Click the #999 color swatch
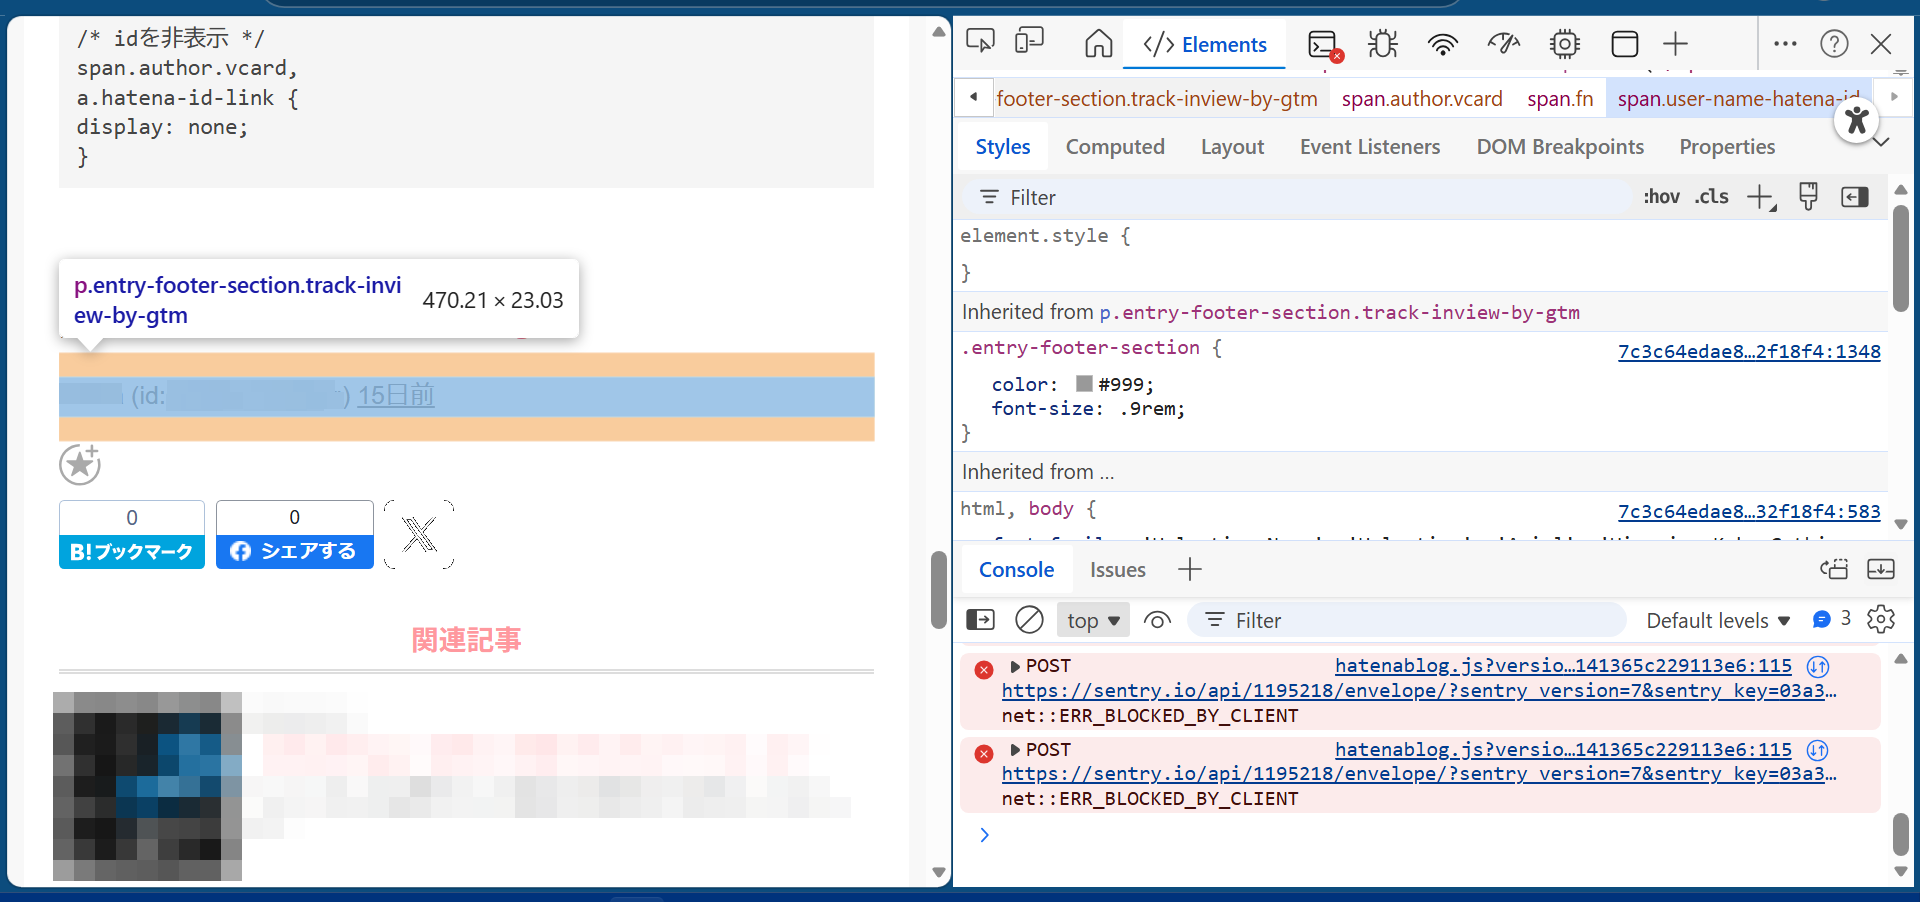 (1084, 384)
